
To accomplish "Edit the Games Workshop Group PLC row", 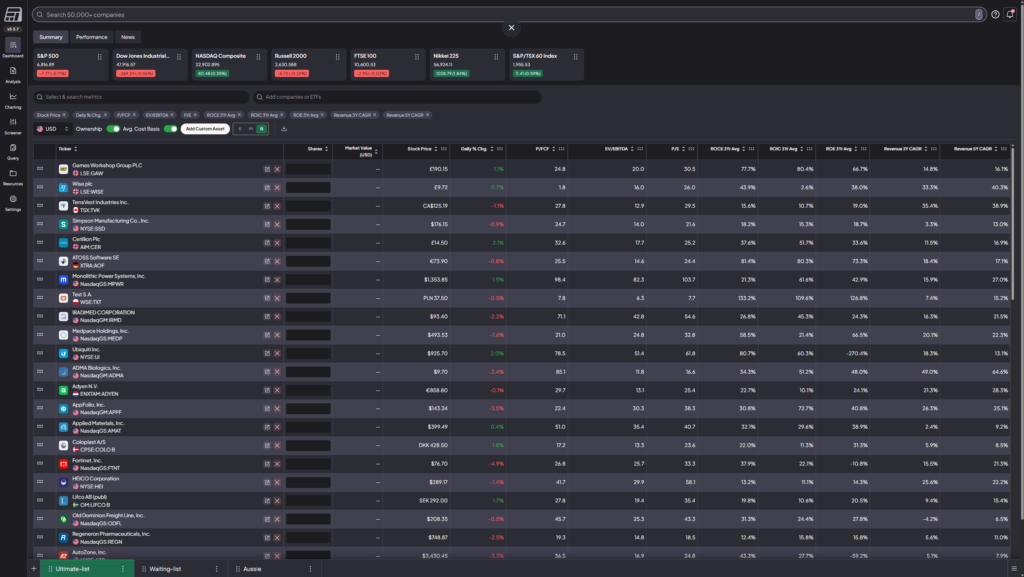I will (x=267, y=169).
